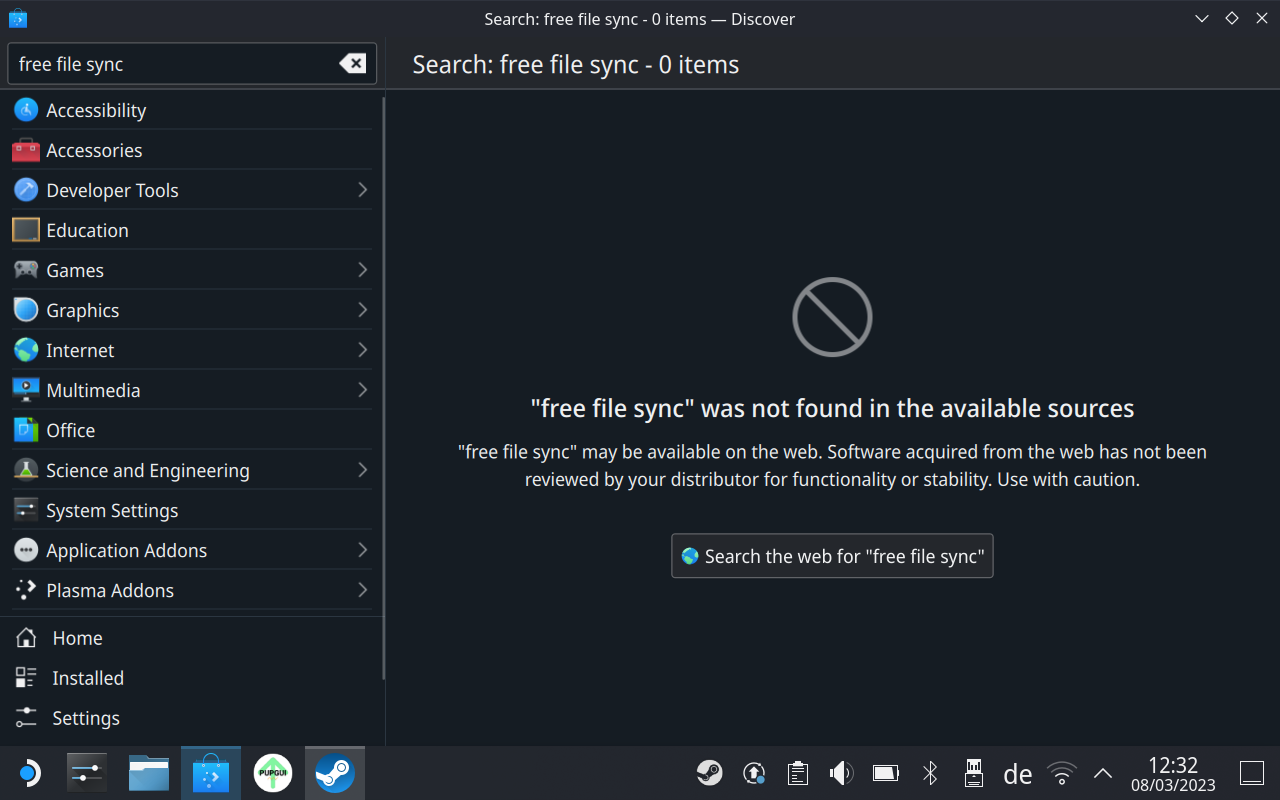Open the volume tray icon
Viewport: 1280px width, 800px height.
(x=842, y=773)
